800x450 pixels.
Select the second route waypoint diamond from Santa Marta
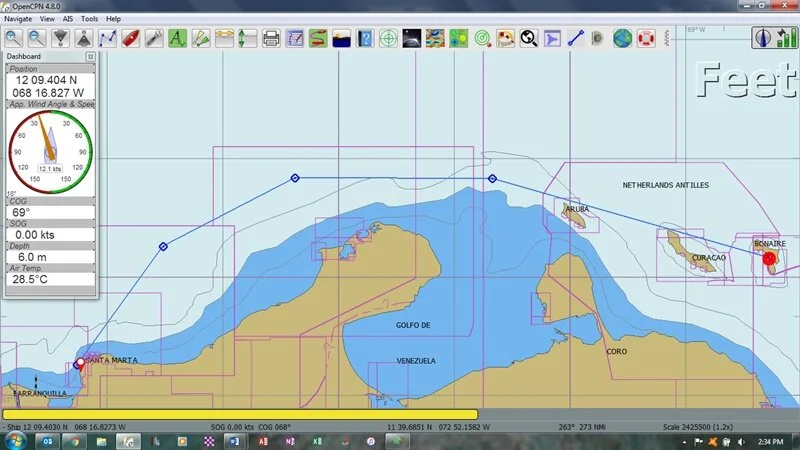point(295,178)
